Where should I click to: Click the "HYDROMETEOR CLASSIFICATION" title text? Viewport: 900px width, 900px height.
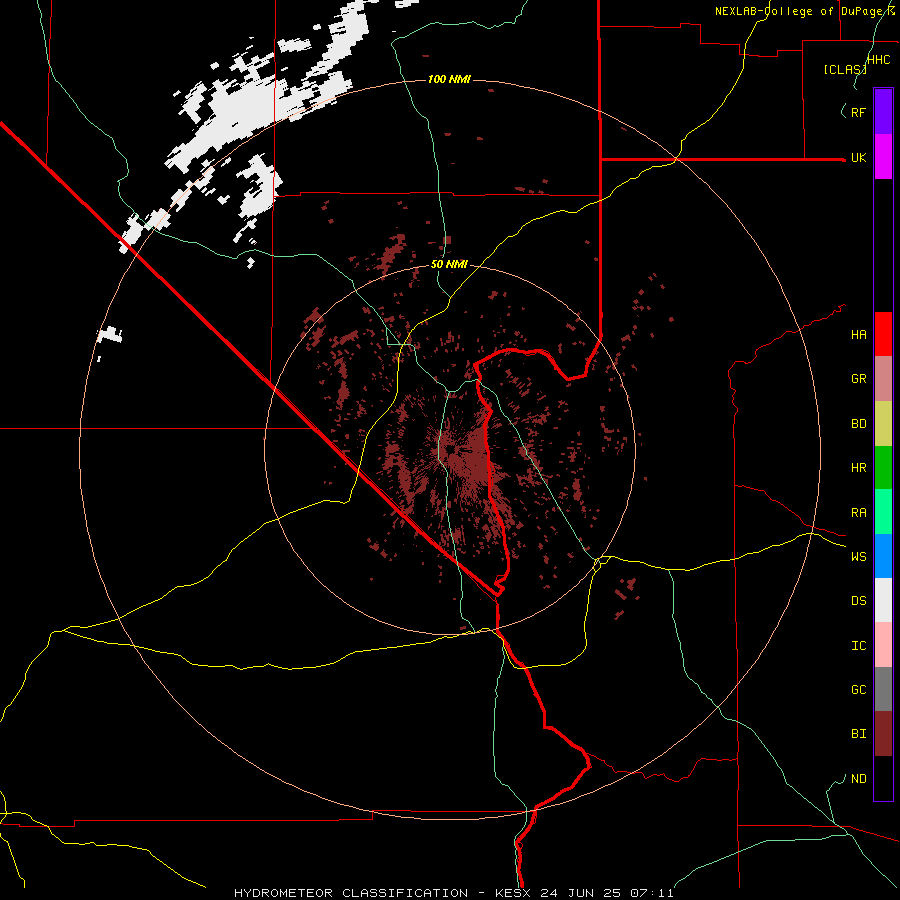351,893
